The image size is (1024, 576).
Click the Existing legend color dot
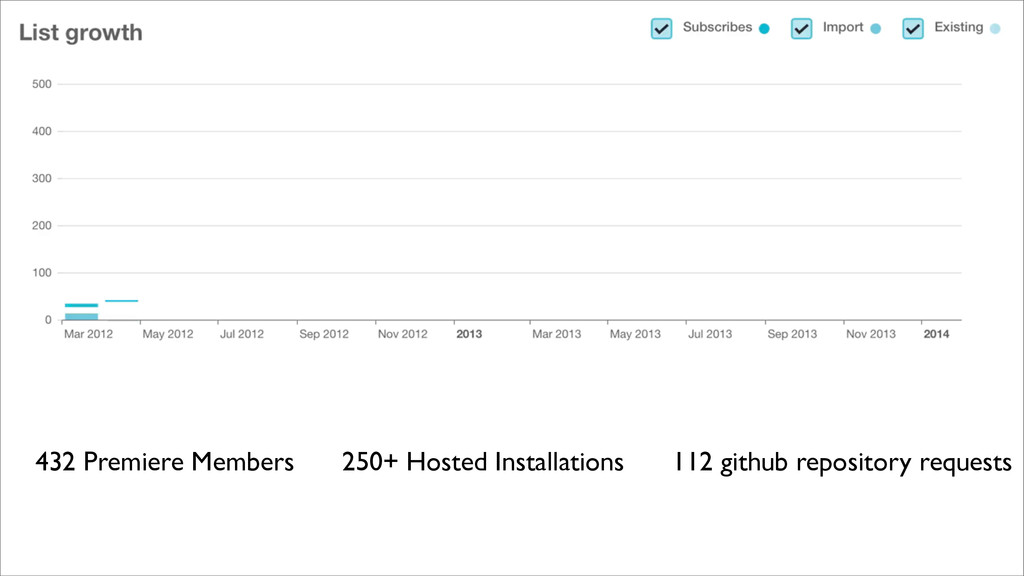point(994,29)
